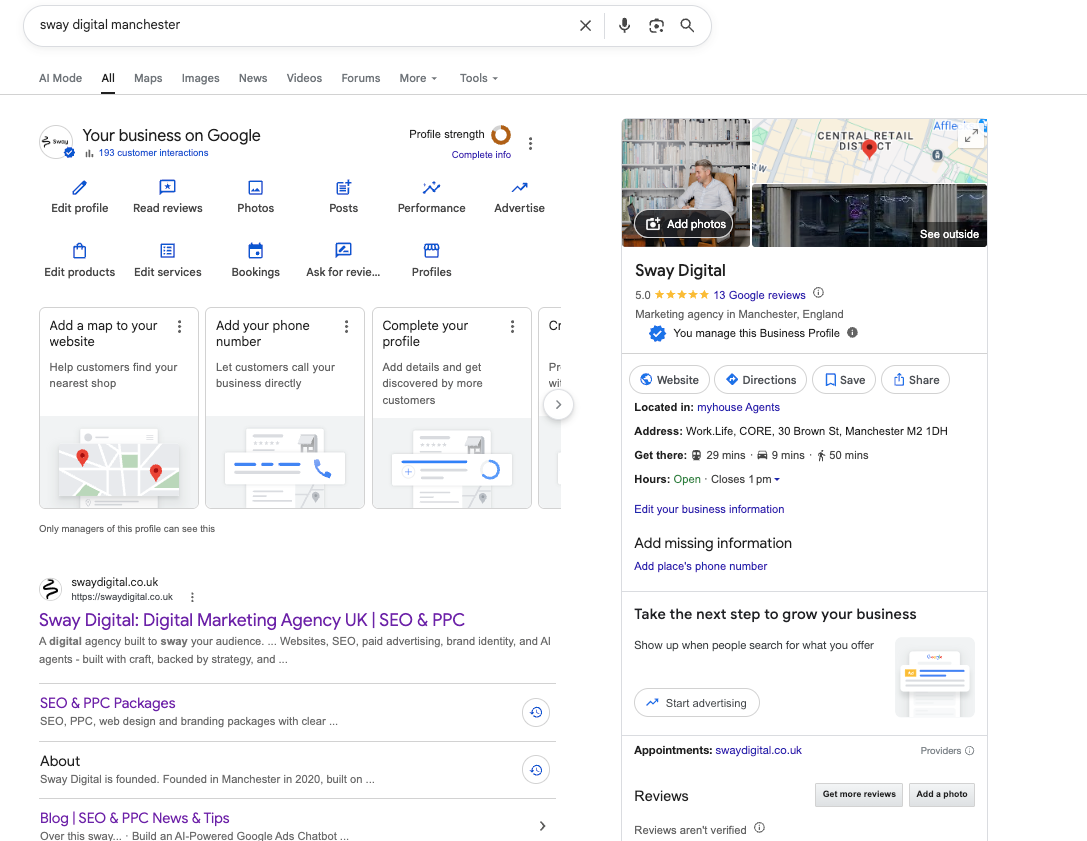Open the Edit profile pencil icon
The image size is (1087, 841).
click(x=80, y=187)
